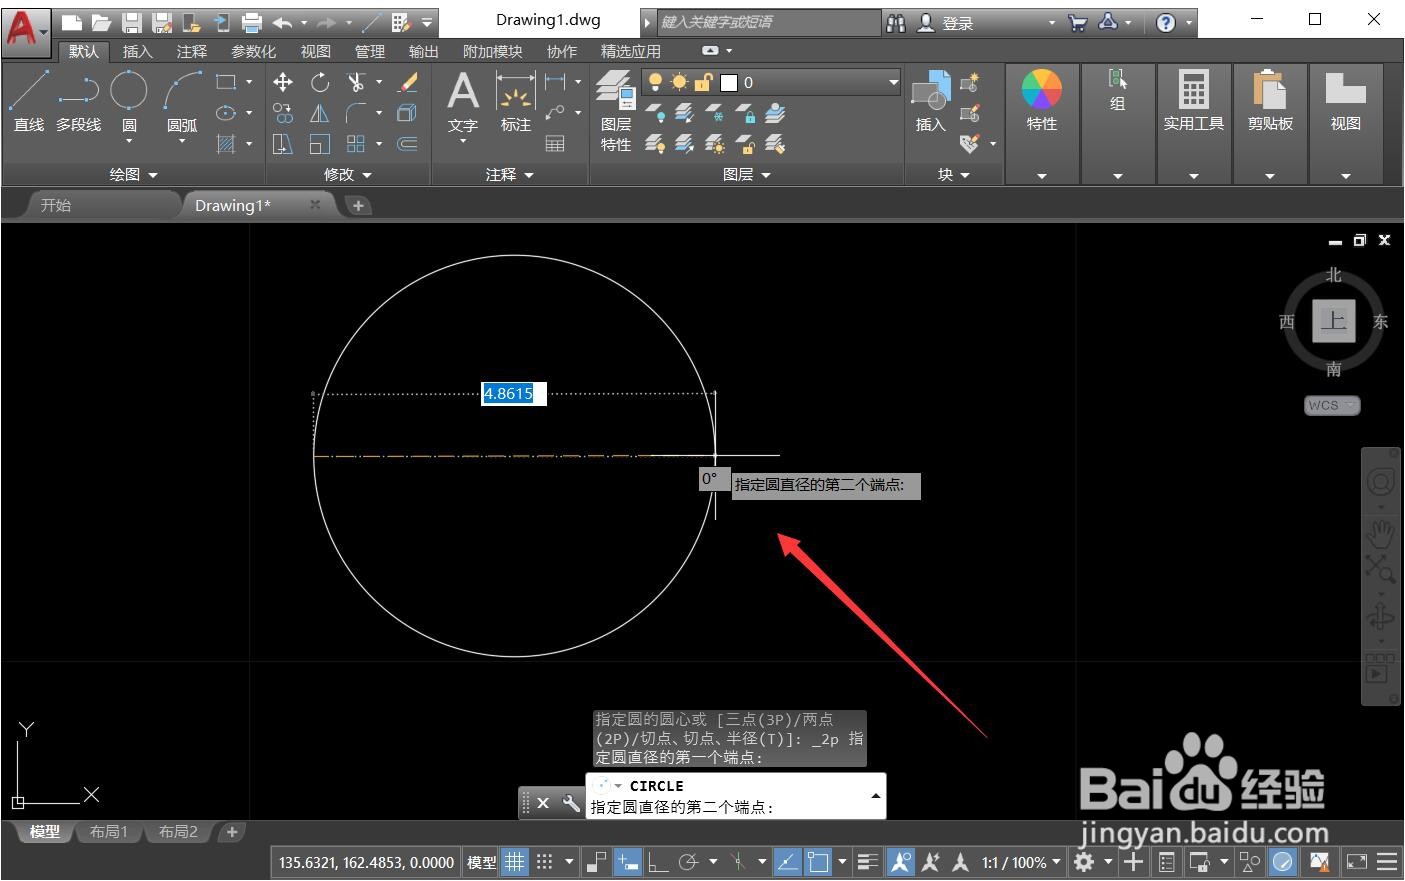
Task: Open Layer Properties (图层特性)
Action: point(616,110)
